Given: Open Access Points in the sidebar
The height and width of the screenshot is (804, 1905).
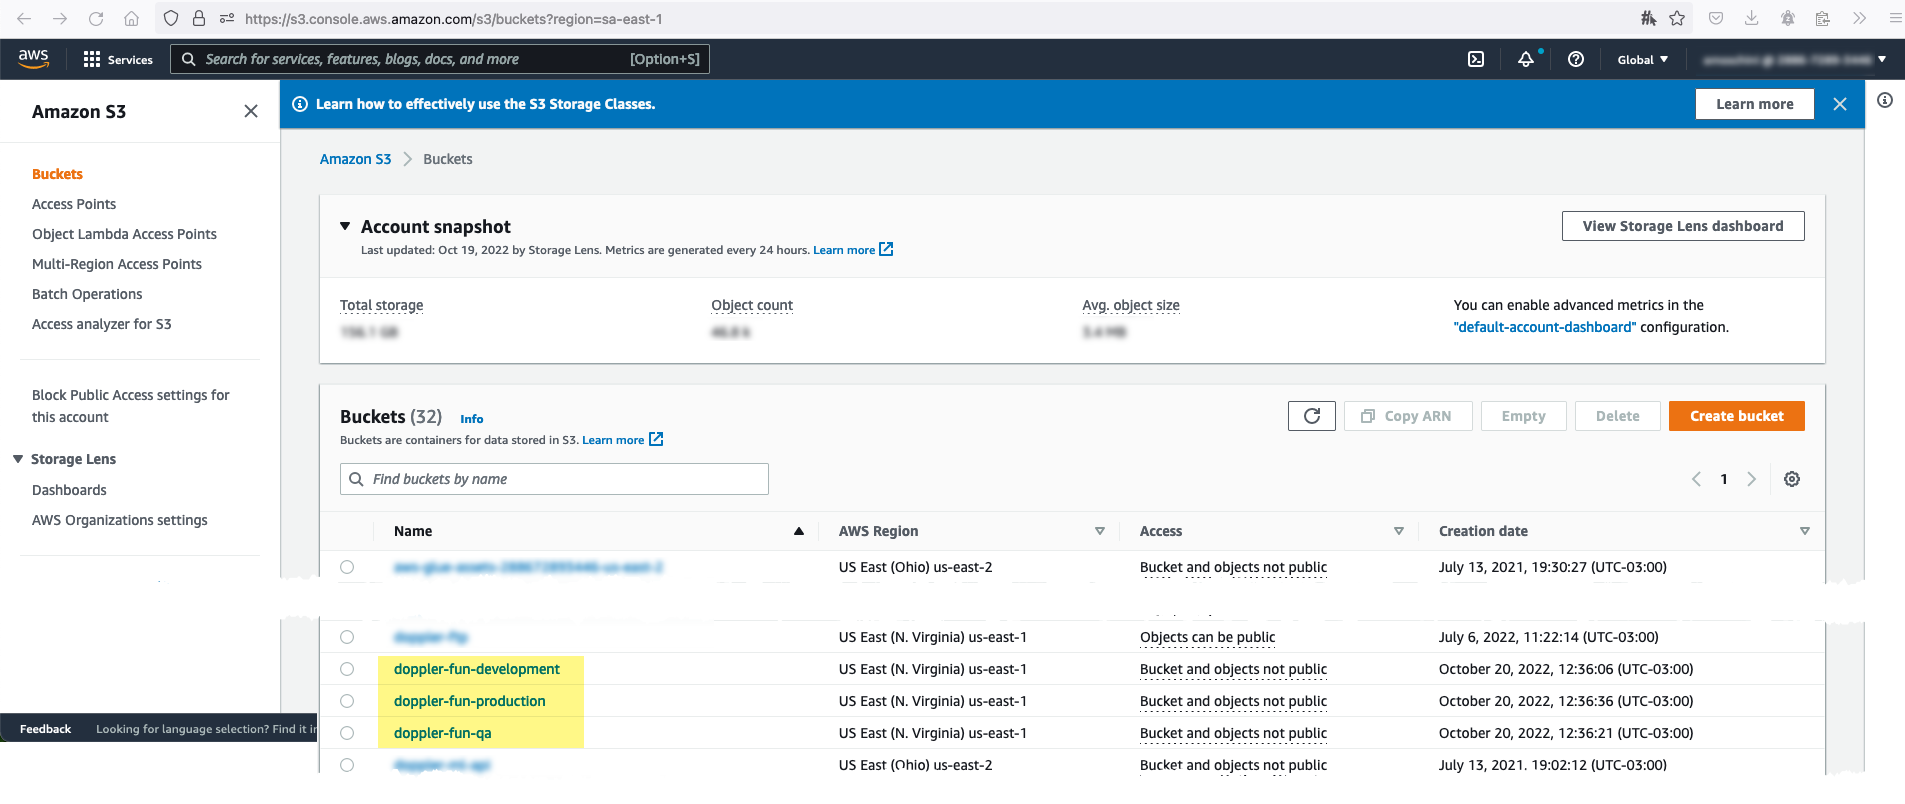Looking at the screenshot, I should tap(74, 204).
